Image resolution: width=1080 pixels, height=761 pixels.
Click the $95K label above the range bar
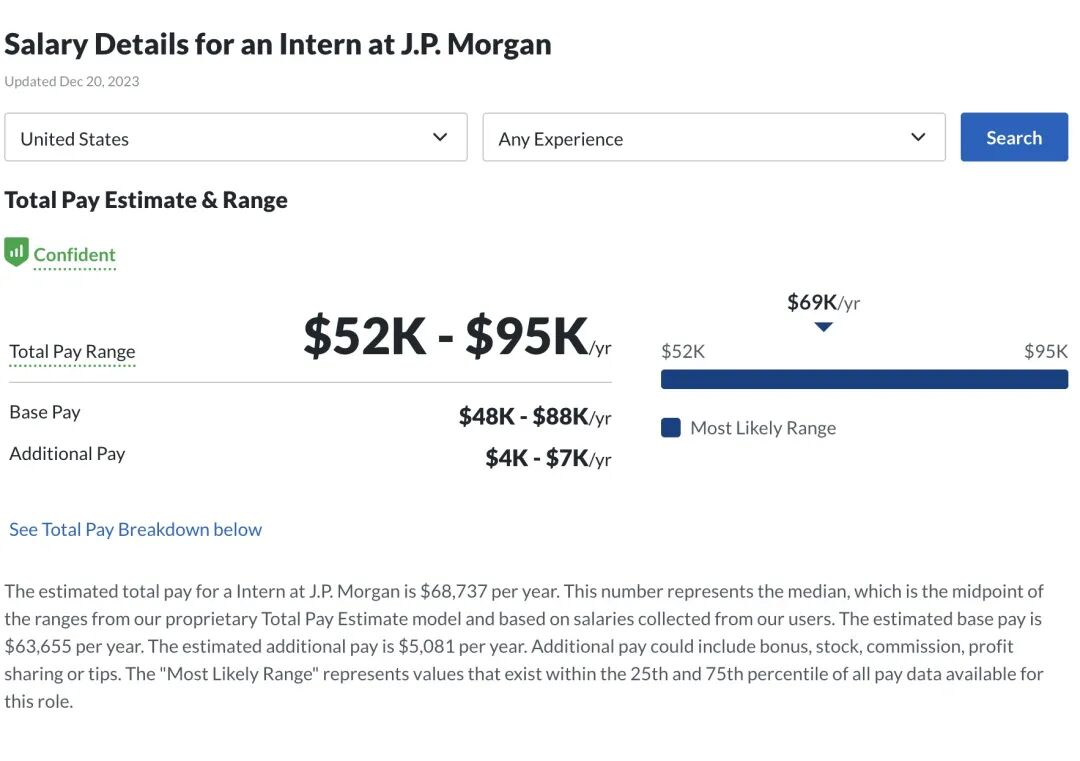pos(1045,351)
